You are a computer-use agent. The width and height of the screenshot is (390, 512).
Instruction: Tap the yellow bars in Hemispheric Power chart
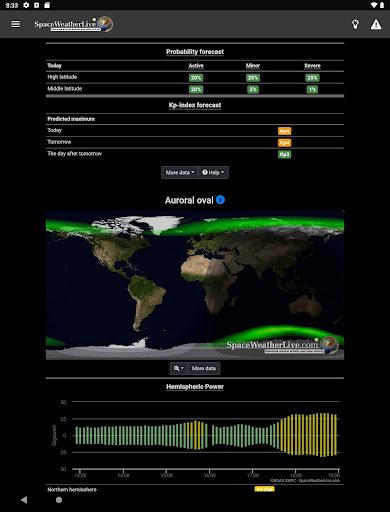coord(308,435)
